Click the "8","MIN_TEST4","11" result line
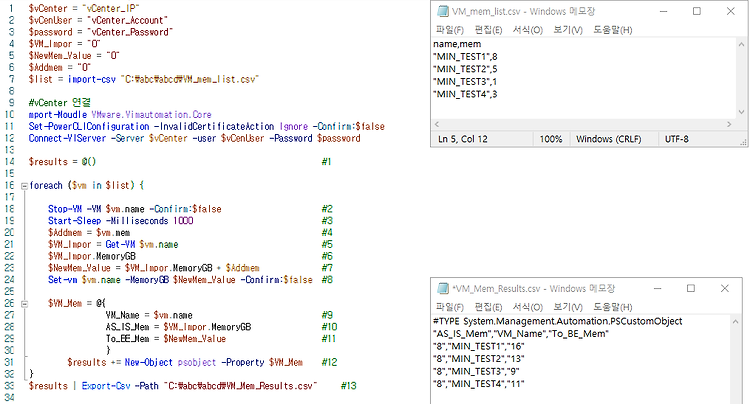This screenshot has height=404, width=750. click(x=479, y=383)
